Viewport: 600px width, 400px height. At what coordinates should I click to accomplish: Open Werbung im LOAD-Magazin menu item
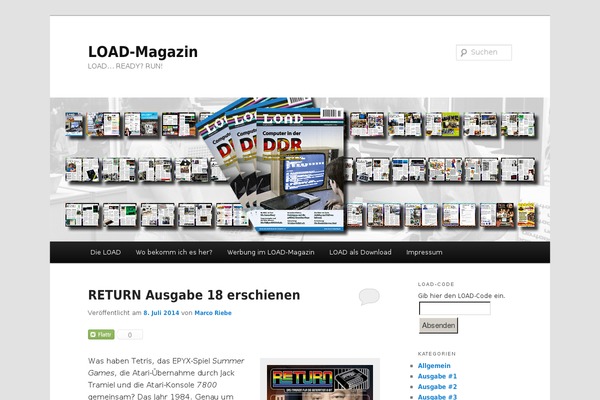click(x=271, y=252)
